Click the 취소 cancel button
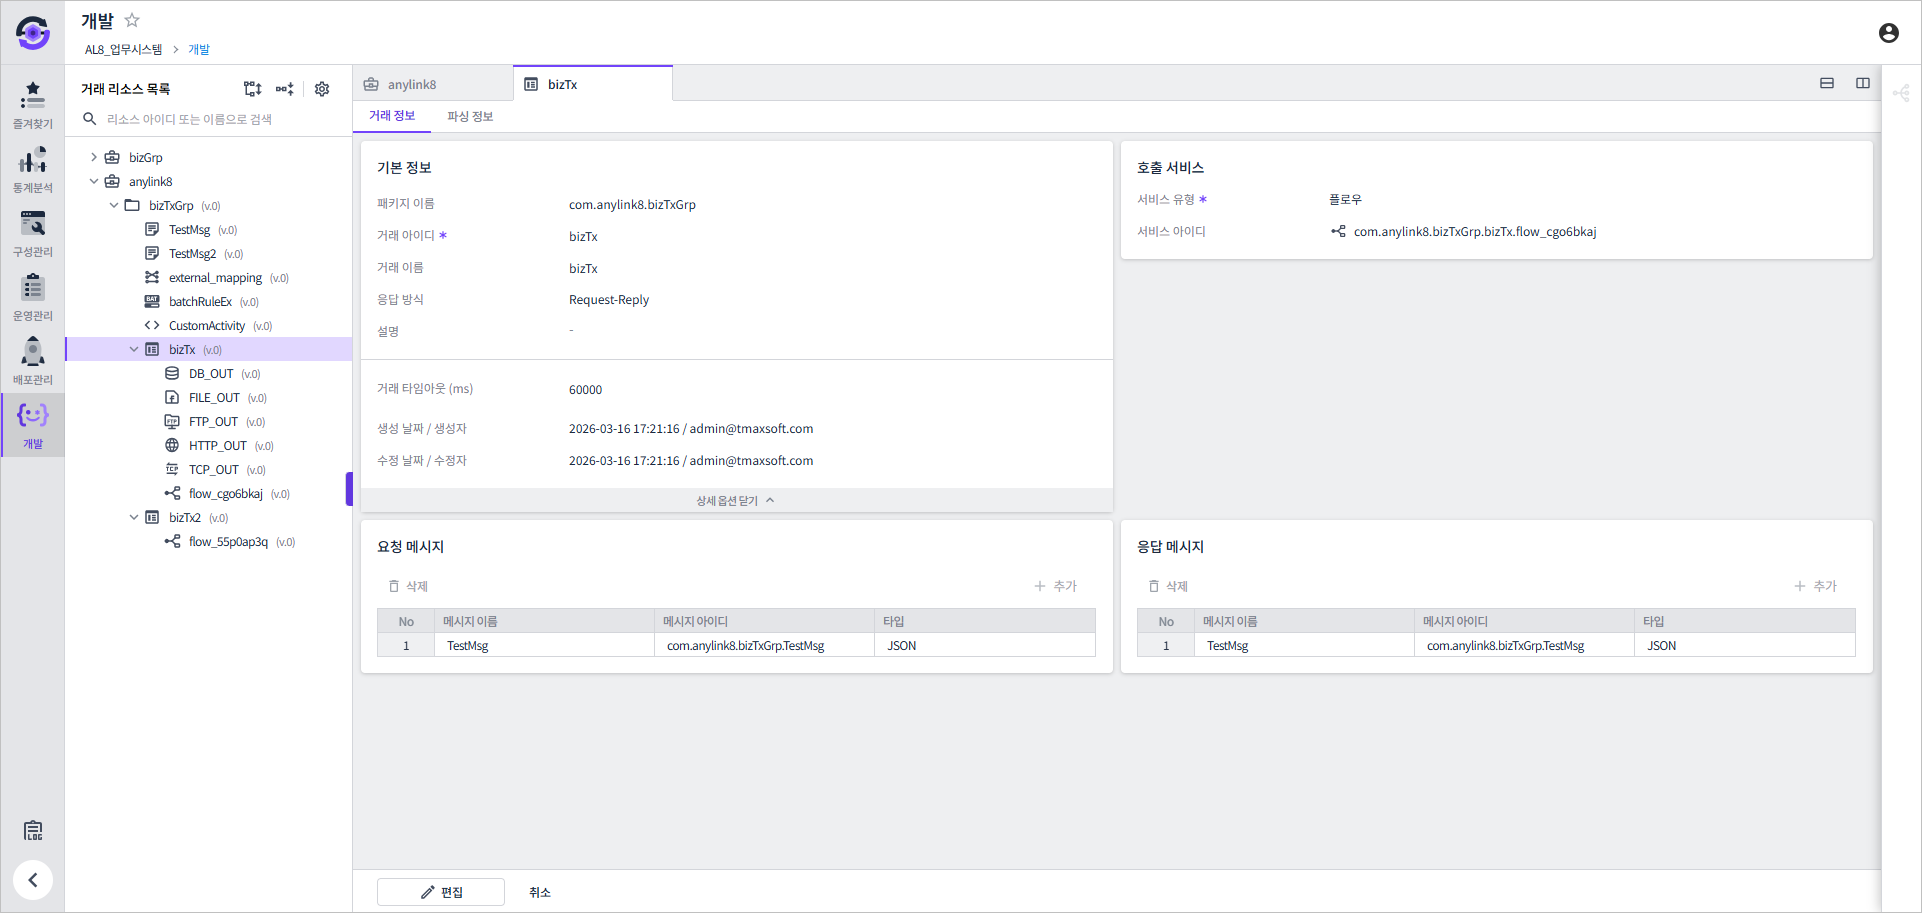 tap(540, 892)
